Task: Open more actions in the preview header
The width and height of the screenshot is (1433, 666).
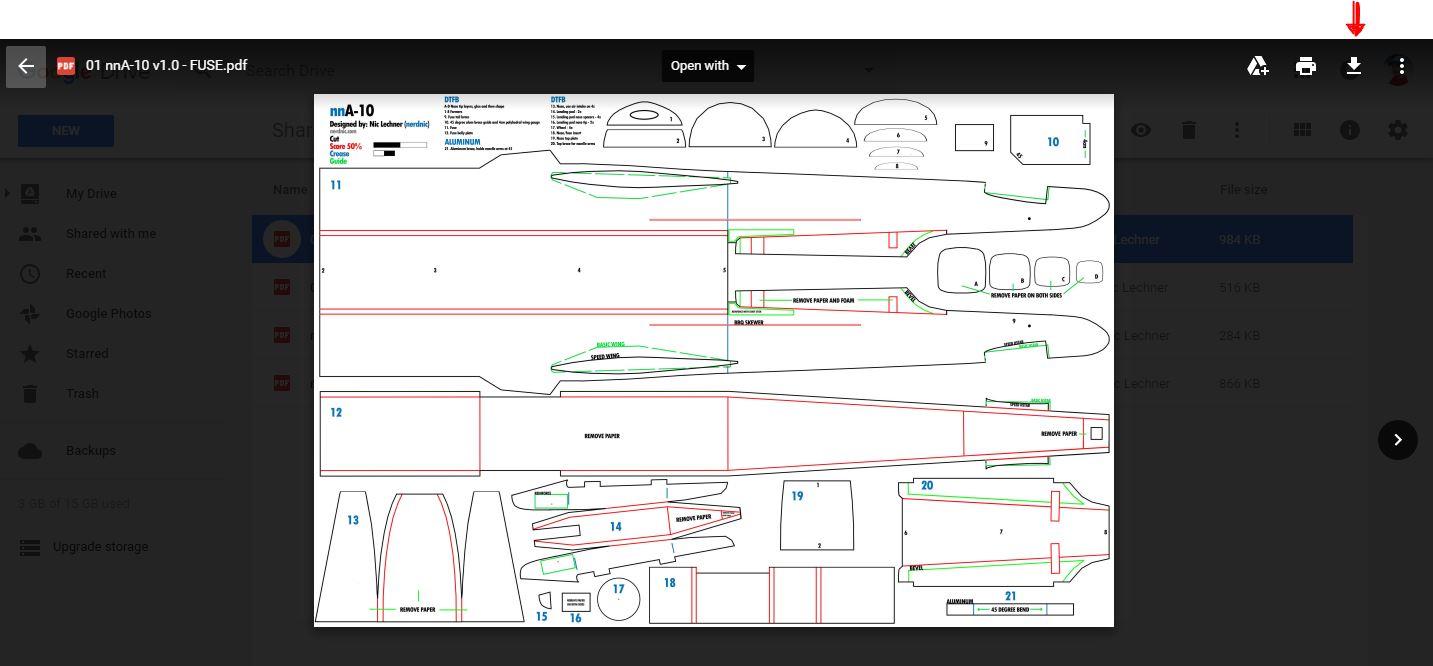Action: (x=1402, y=67)
